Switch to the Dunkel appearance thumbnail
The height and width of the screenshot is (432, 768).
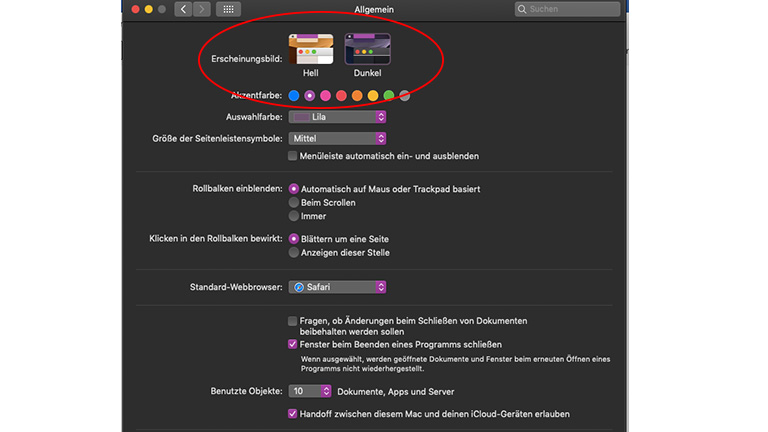367,49
